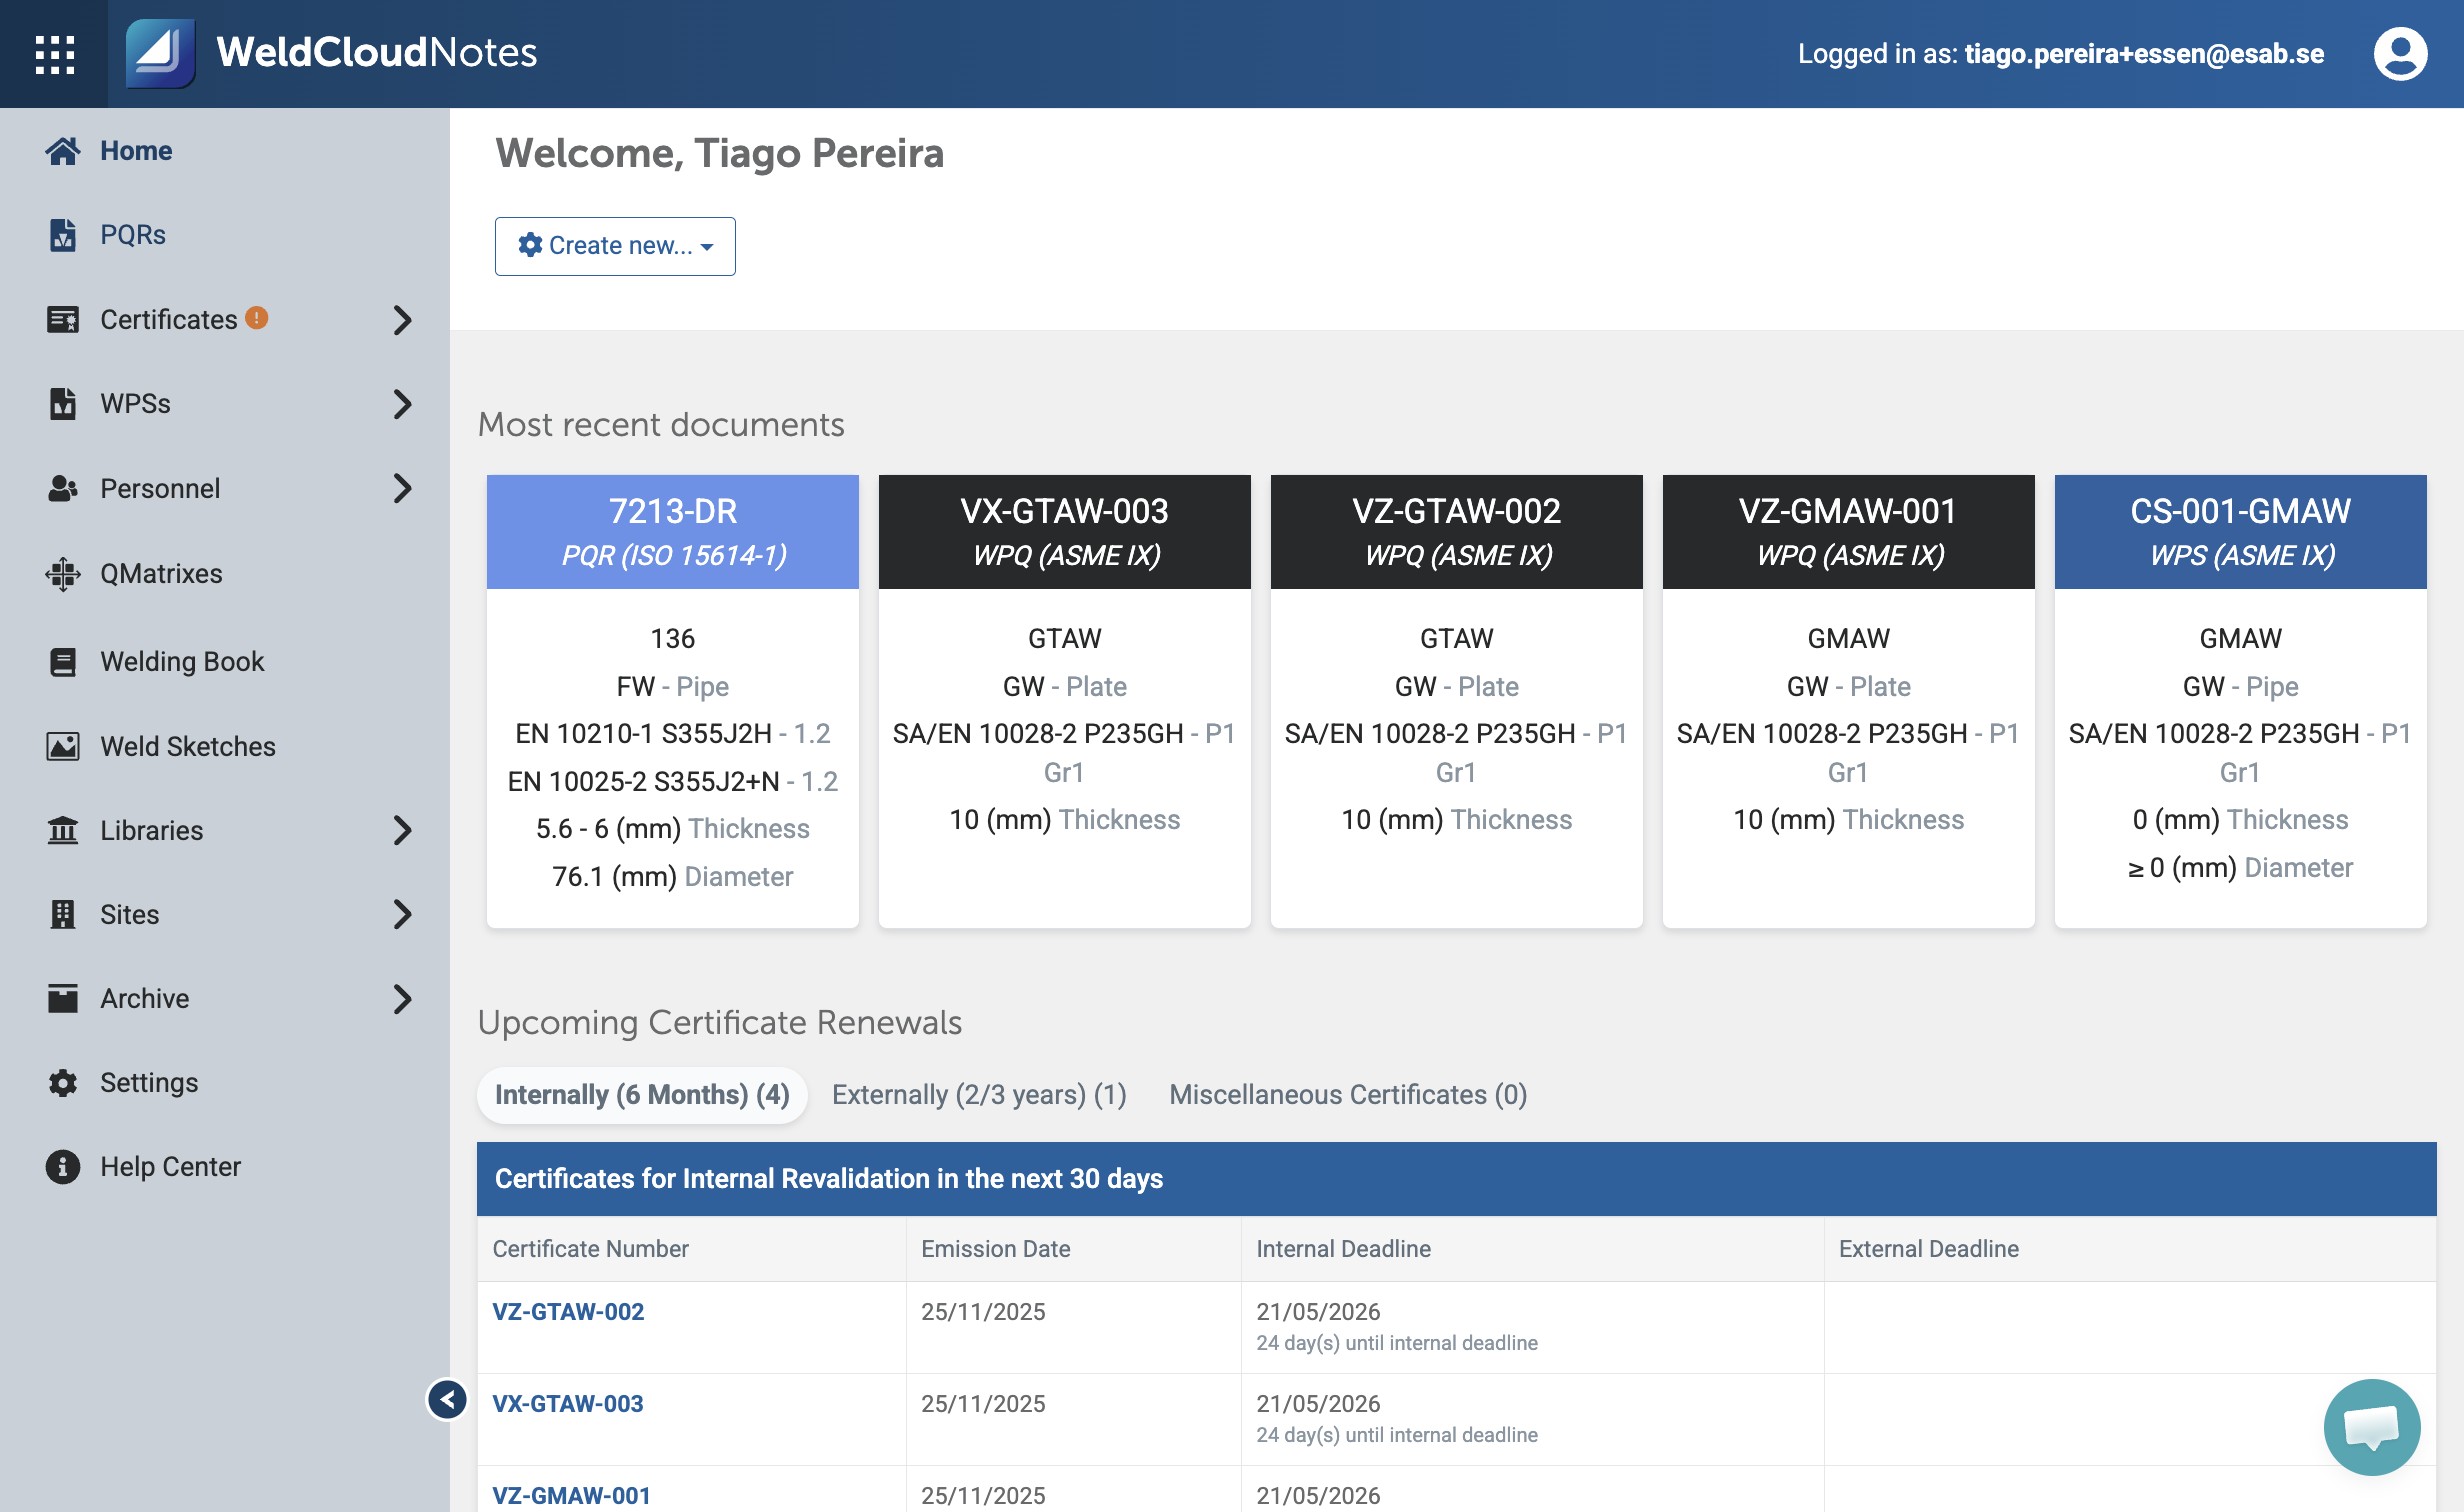Viewport: 2464px width, 1512px height.
Task: Open certificate link VX-GTAW-003 in table
Action: (x=568, y=1404)
